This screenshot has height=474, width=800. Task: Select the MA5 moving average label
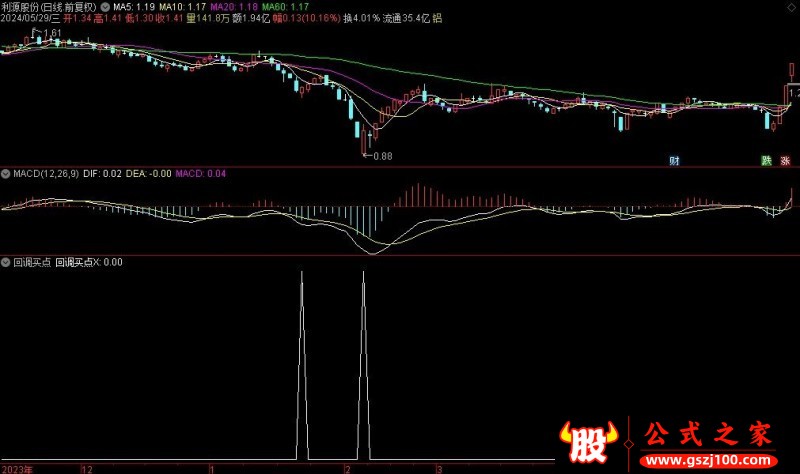130,5
